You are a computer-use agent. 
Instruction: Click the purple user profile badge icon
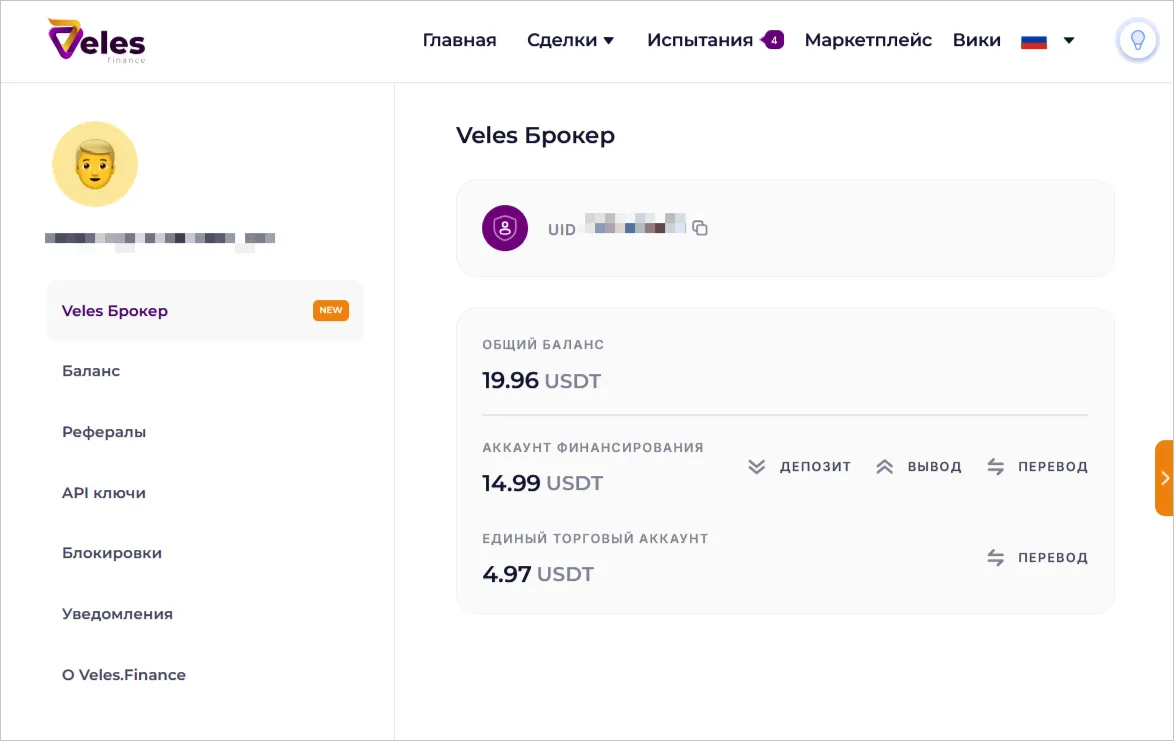point(504,228)
